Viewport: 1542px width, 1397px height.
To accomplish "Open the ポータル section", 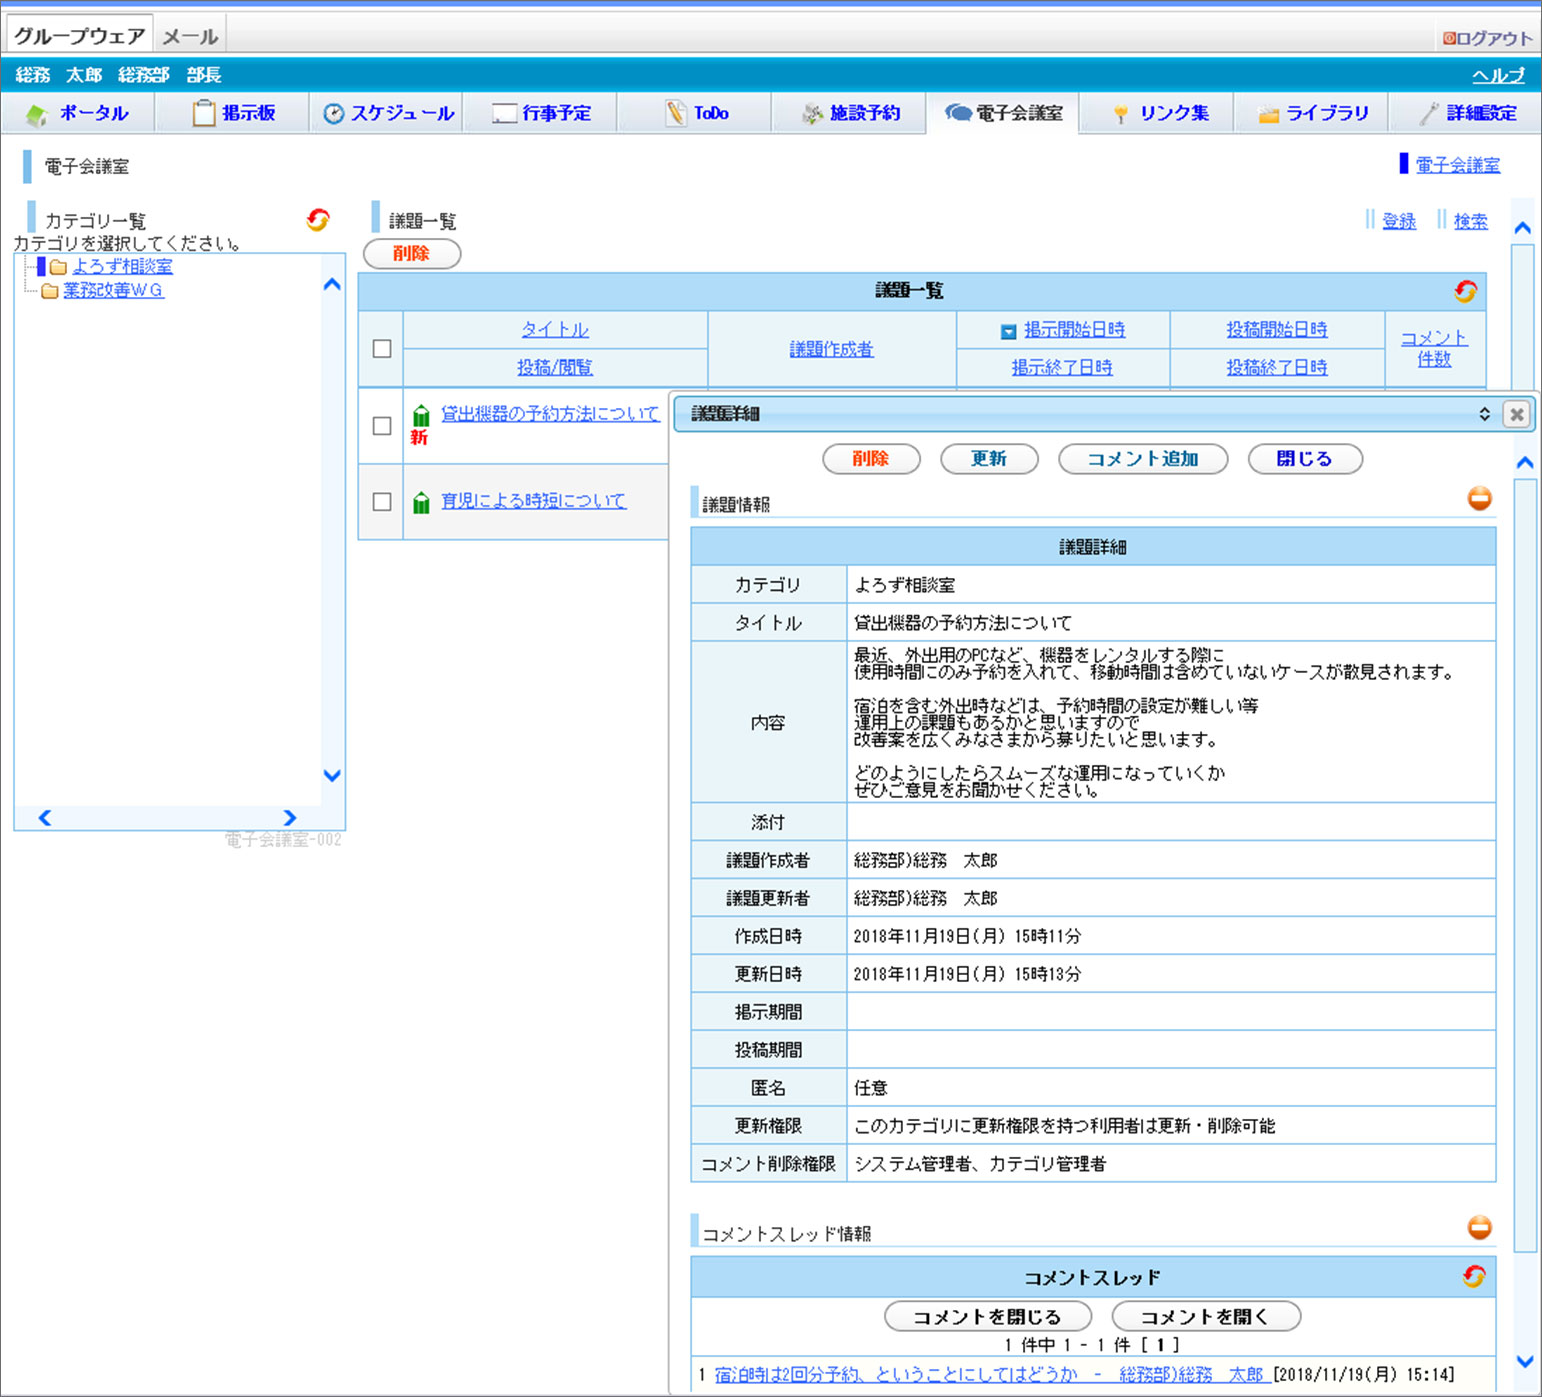I will (x=93, y=113).
